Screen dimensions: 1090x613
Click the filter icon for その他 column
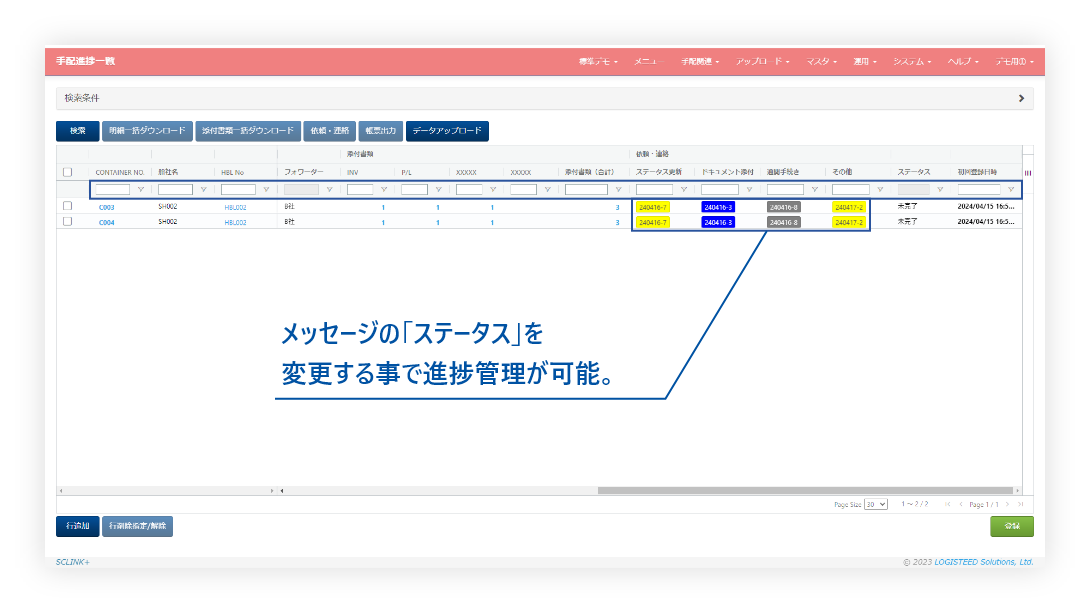click(879, 190)
